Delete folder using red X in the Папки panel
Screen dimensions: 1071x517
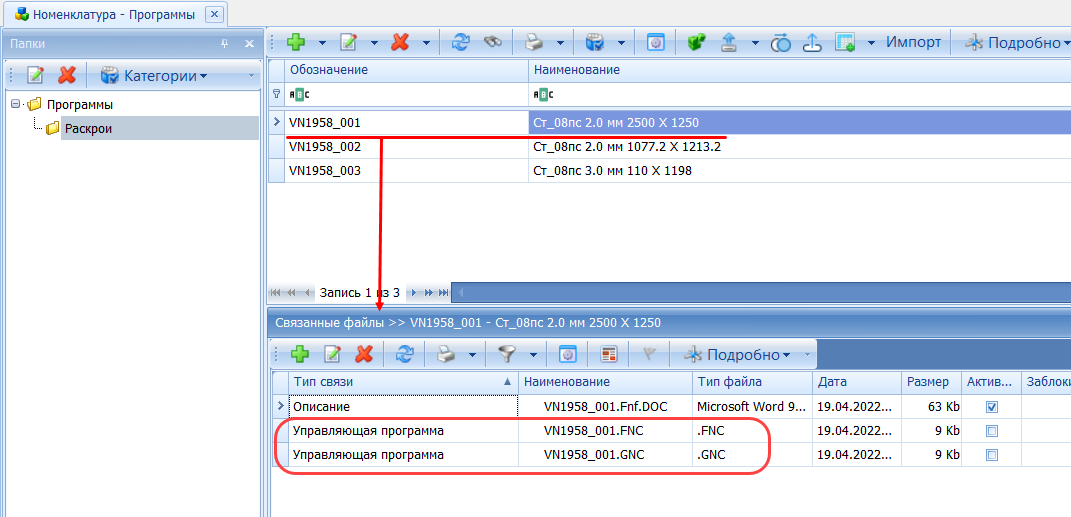pyautogui.click(x=67, y=76)
